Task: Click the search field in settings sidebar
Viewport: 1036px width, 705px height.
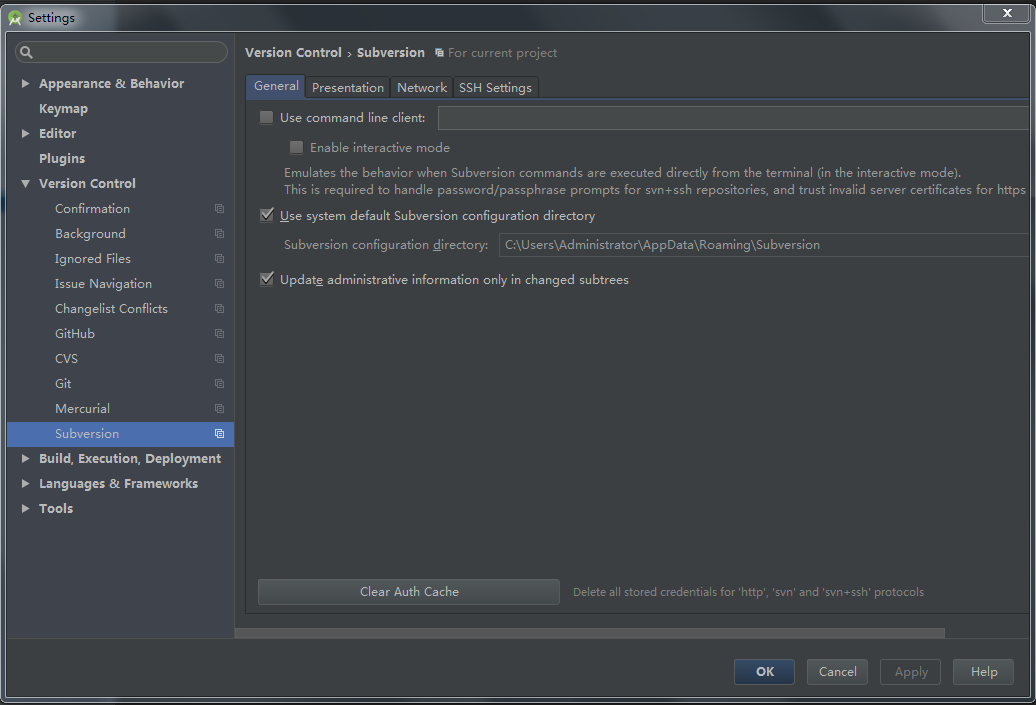Action: 120,51
